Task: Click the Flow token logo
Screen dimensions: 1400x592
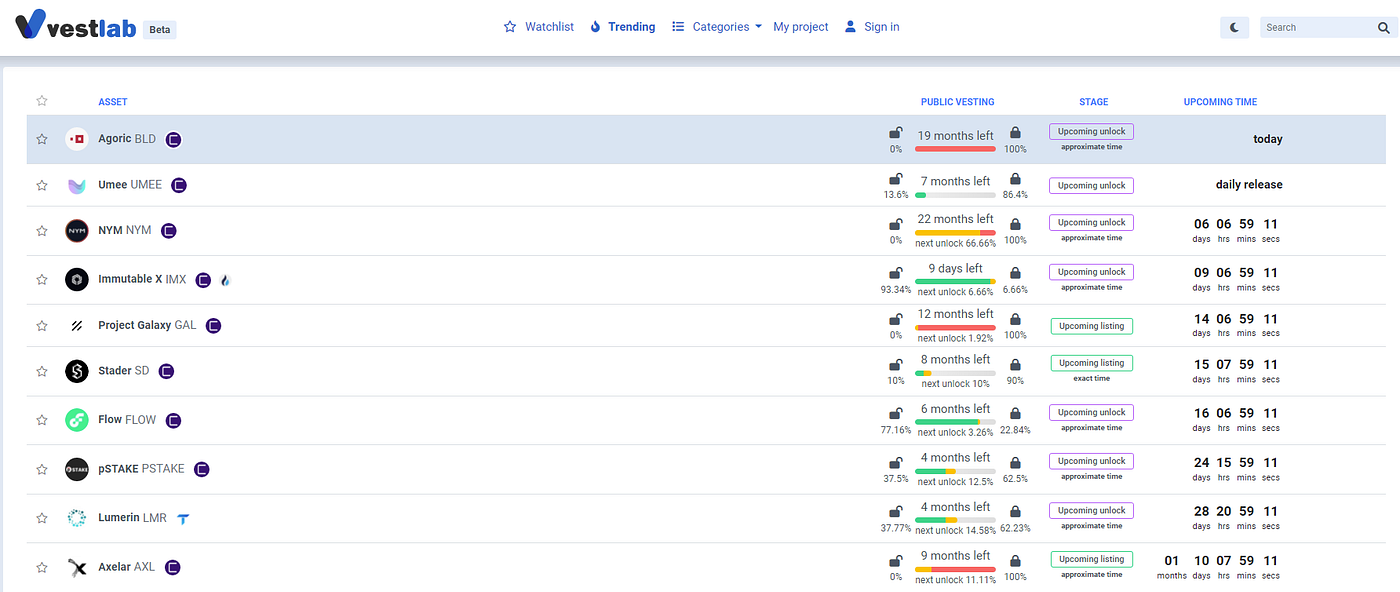Action: tap(77, 420)
